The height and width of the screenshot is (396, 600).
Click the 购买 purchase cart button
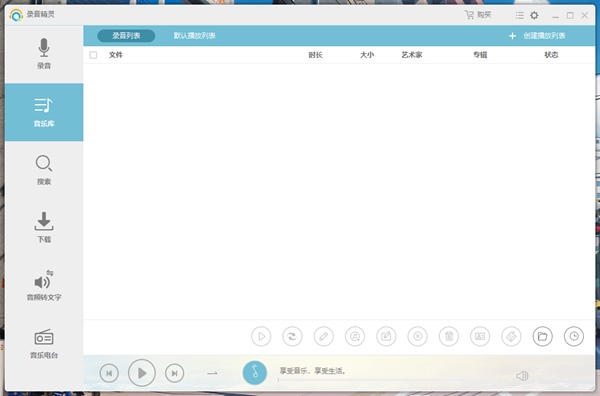(478, 15)
